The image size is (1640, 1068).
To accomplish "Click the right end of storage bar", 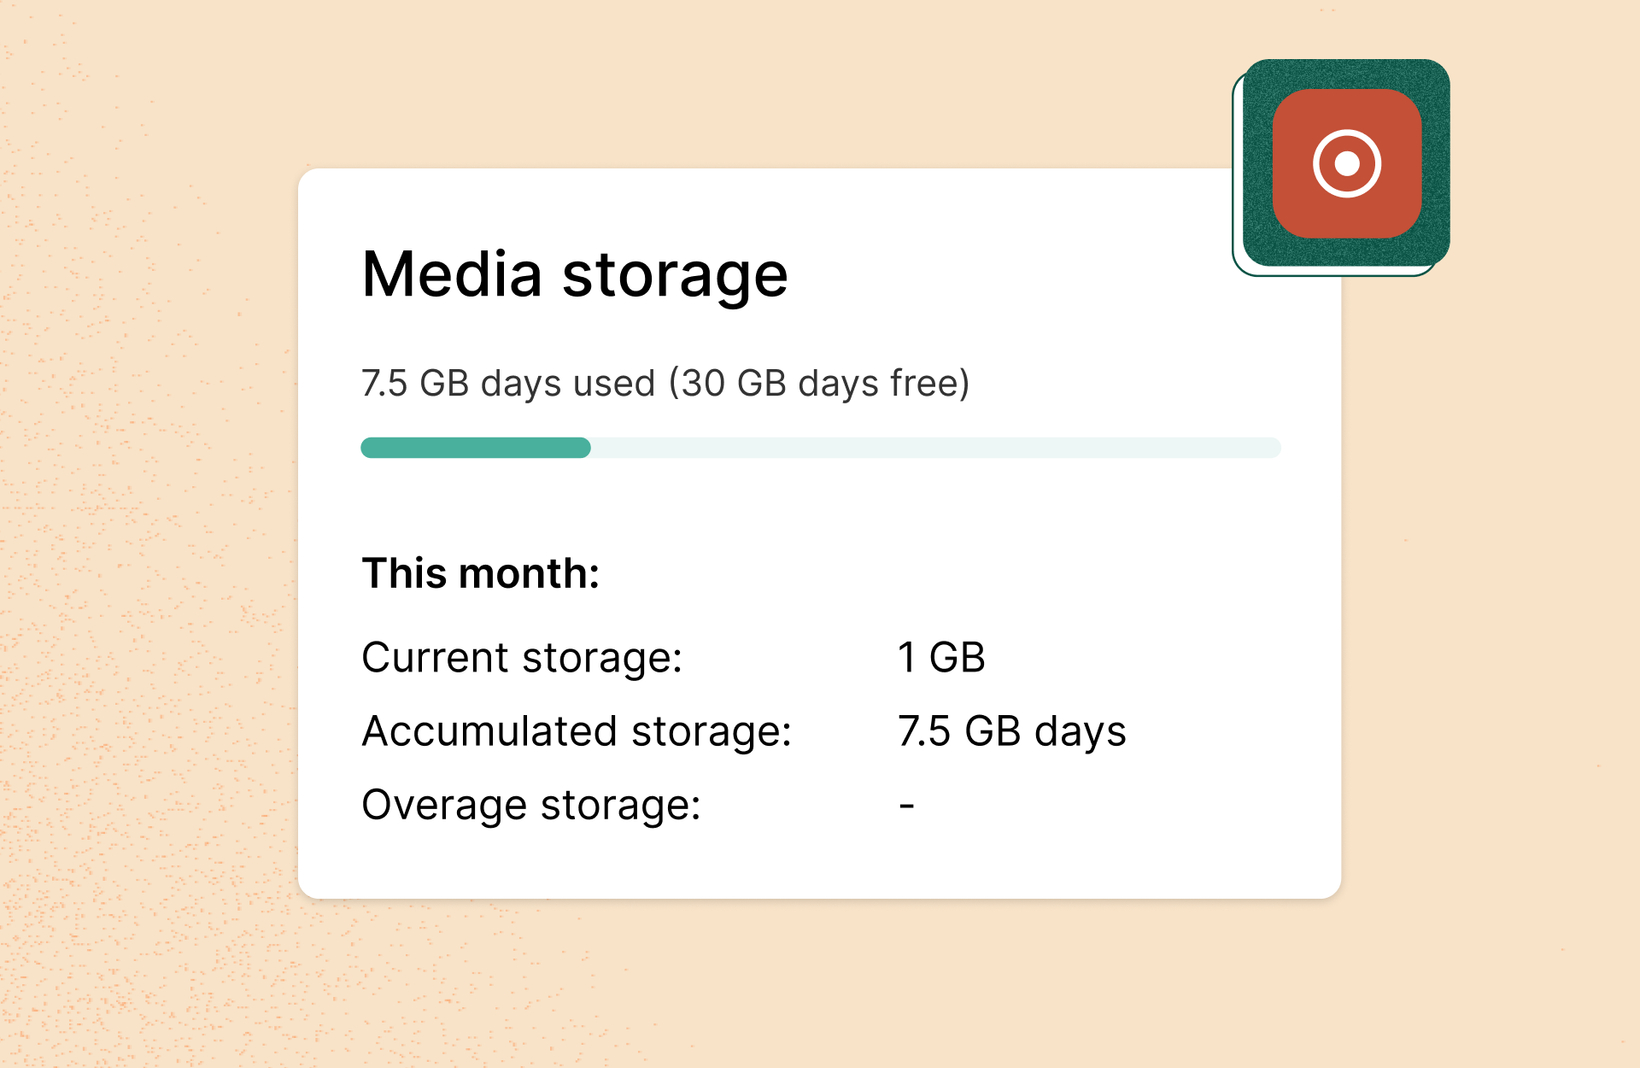I will point(1272,447).
